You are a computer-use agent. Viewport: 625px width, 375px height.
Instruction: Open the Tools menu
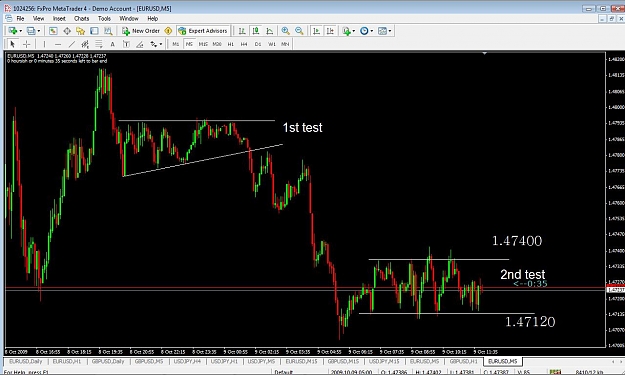click(x=104, y=18)
